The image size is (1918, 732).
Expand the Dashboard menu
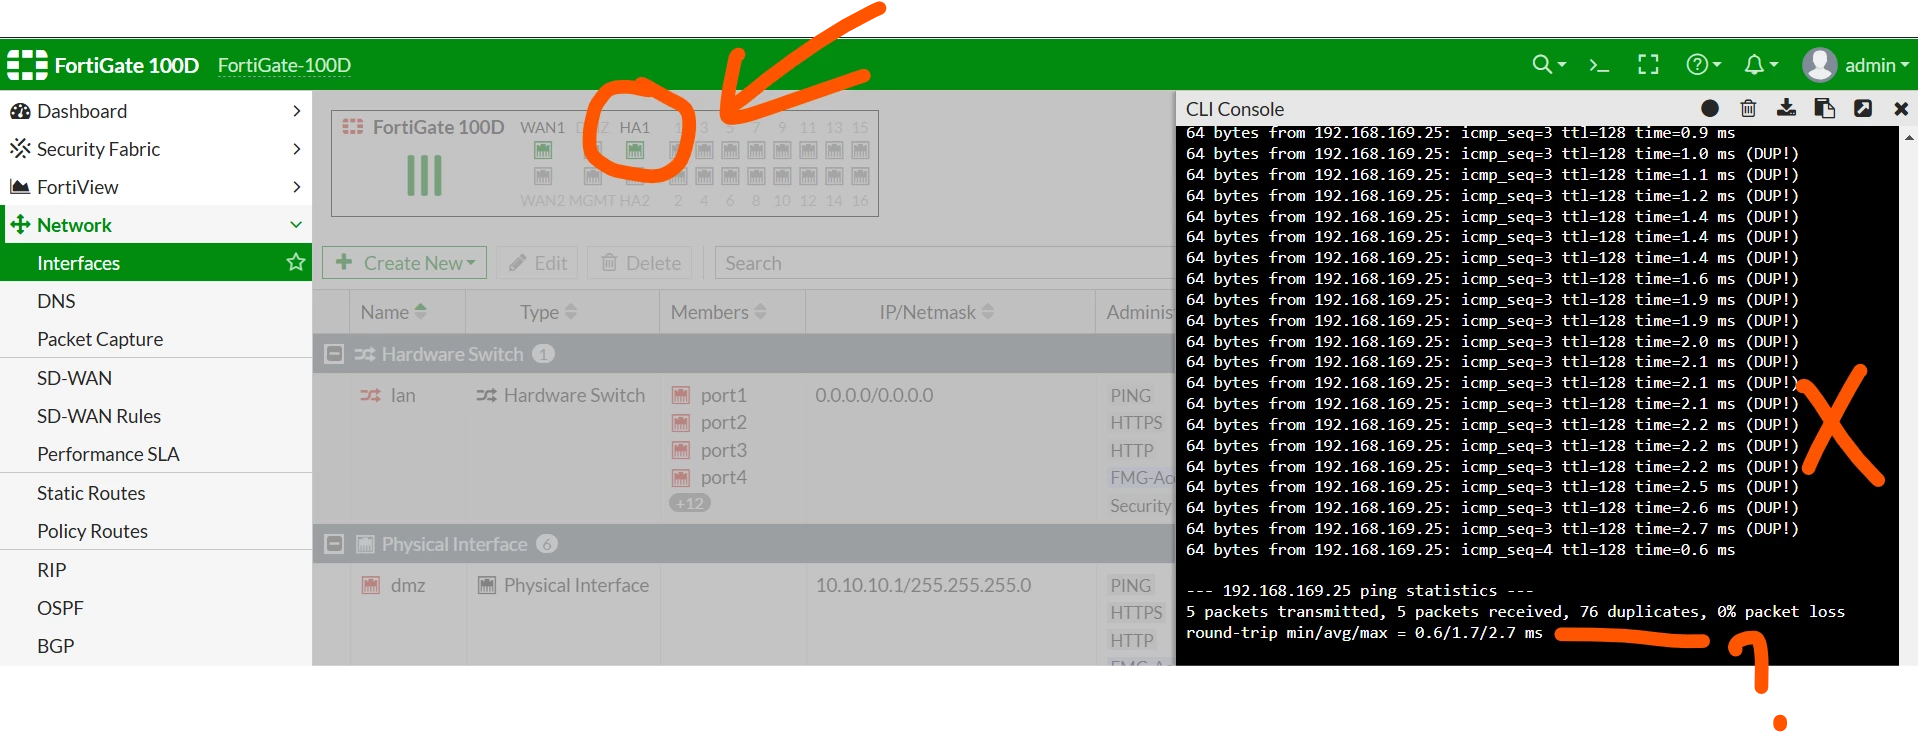coord(296,111)
